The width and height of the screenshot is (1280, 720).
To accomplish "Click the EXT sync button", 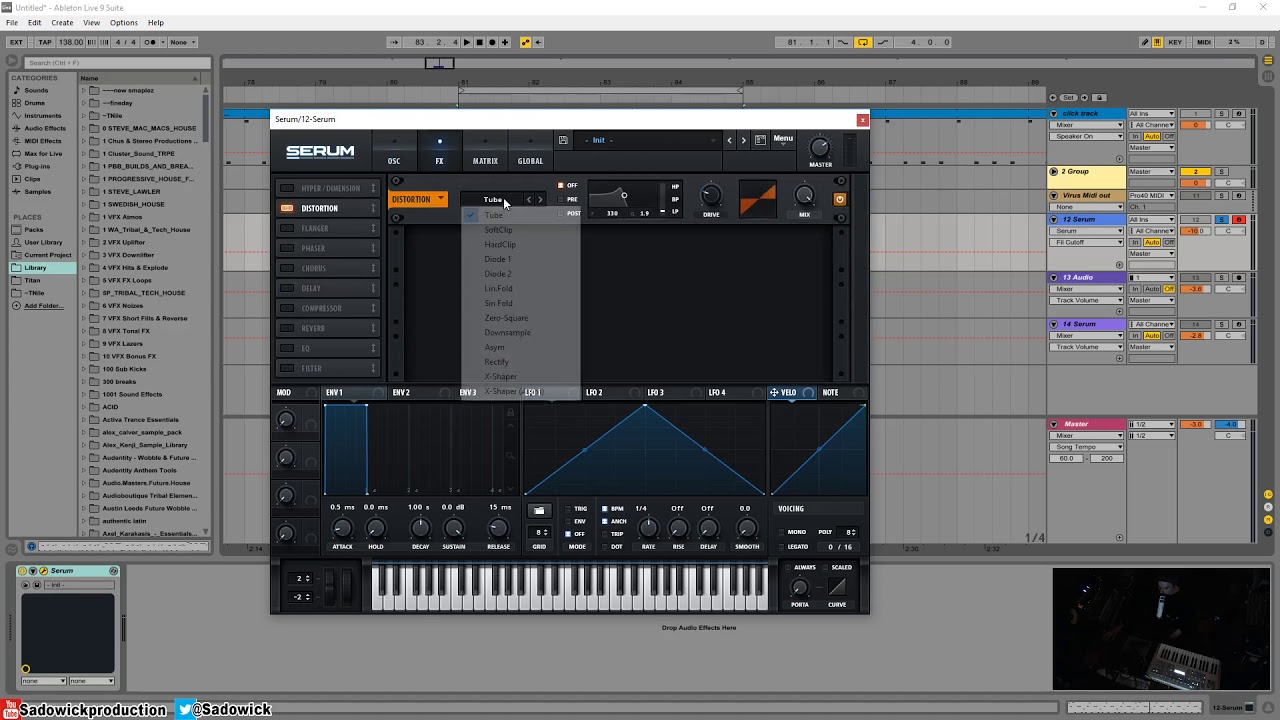I will [x=16, y=42].
